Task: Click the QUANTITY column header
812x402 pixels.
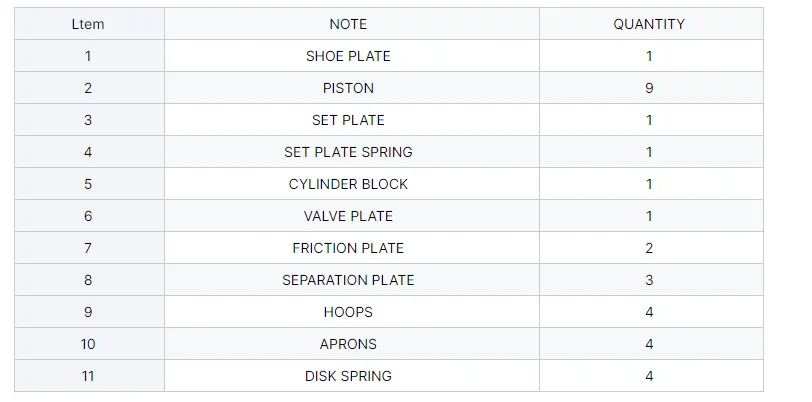Action: 651,24
